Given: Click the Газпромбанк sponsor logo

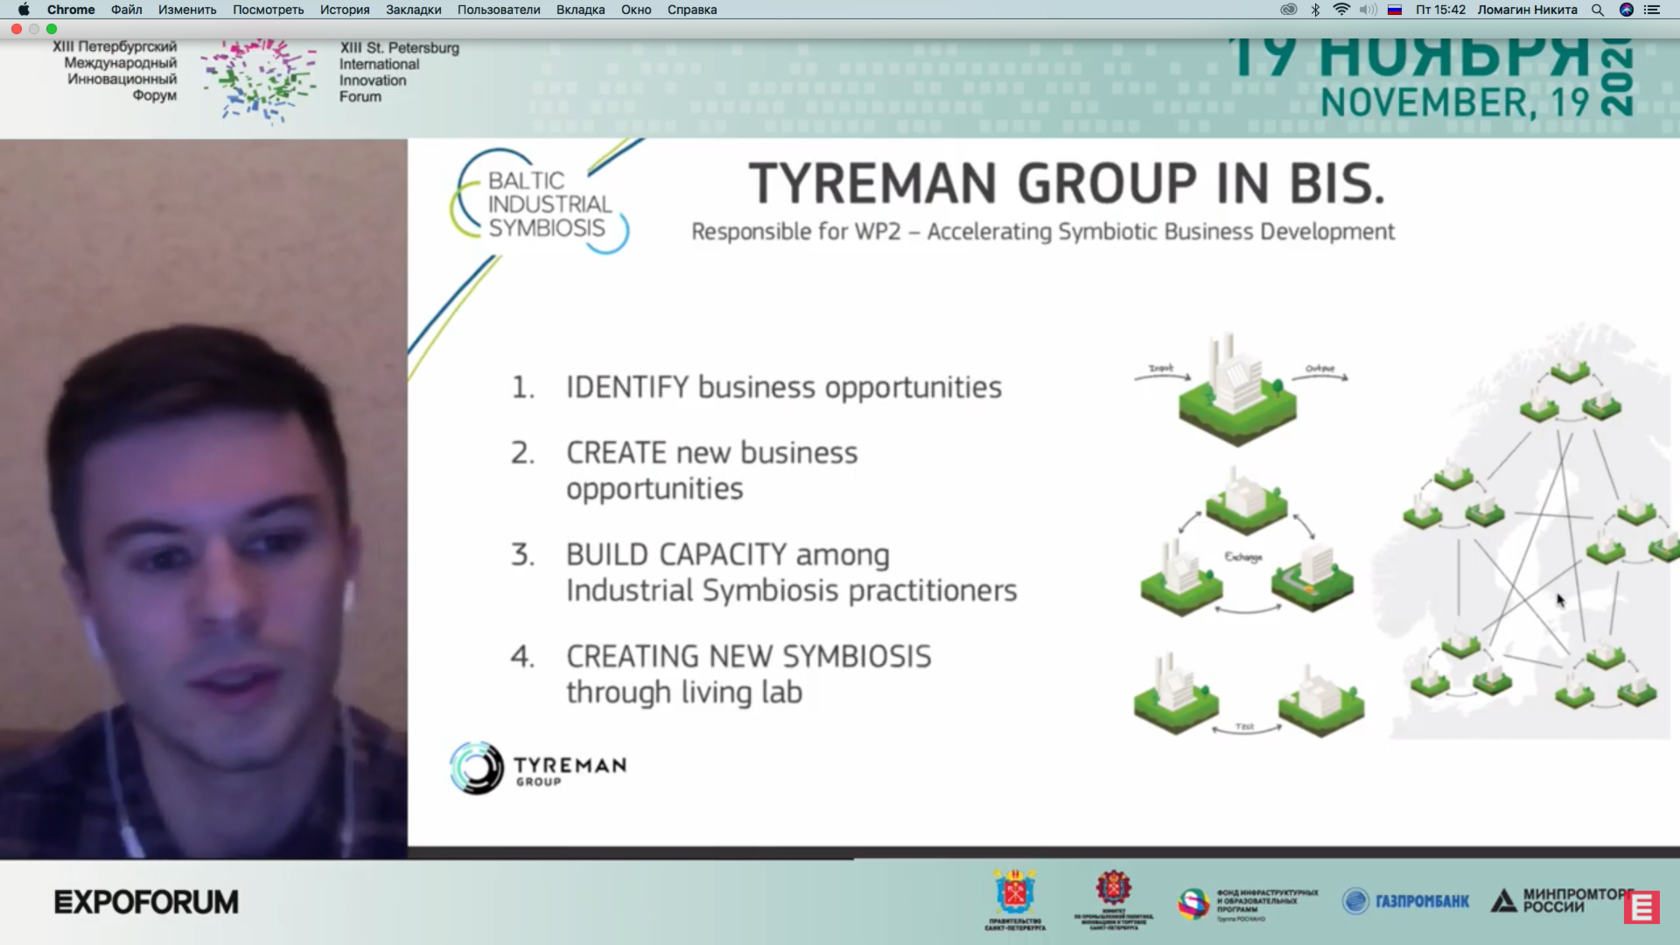Looking at the screenshot, I should click(1405, 901).
